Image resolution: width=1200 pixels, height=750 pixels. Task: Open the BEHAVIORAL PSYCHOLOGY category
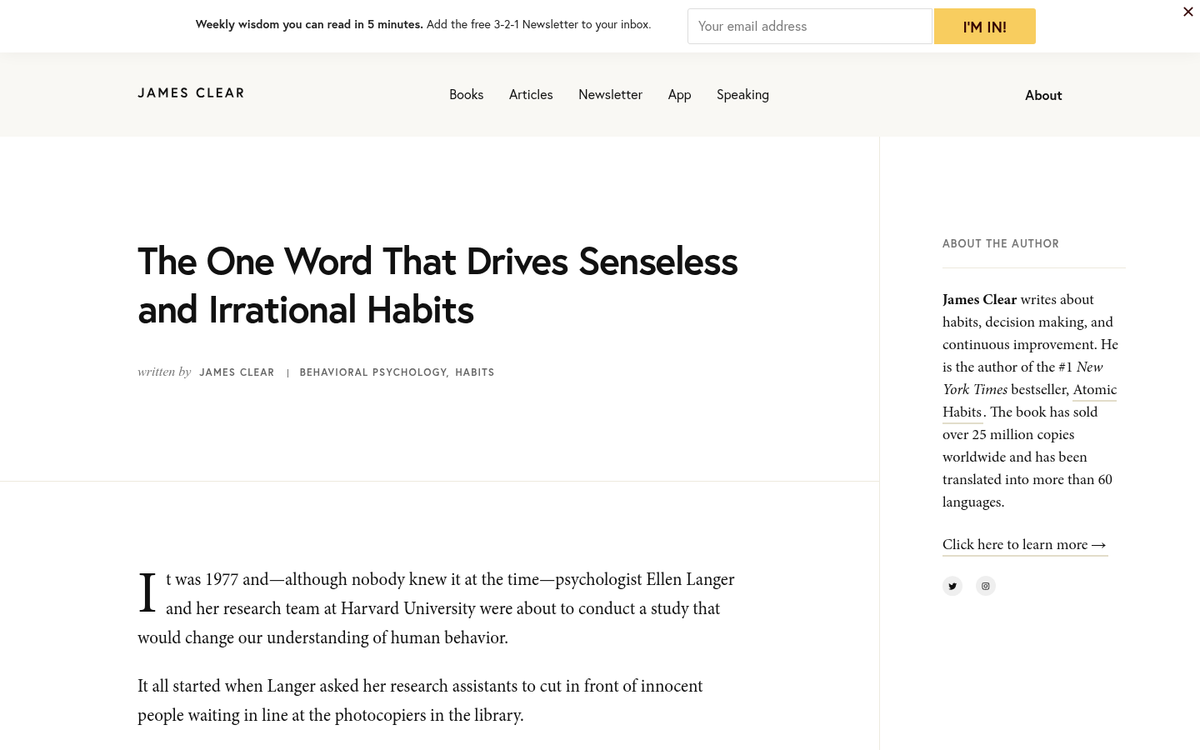point(373,372)
